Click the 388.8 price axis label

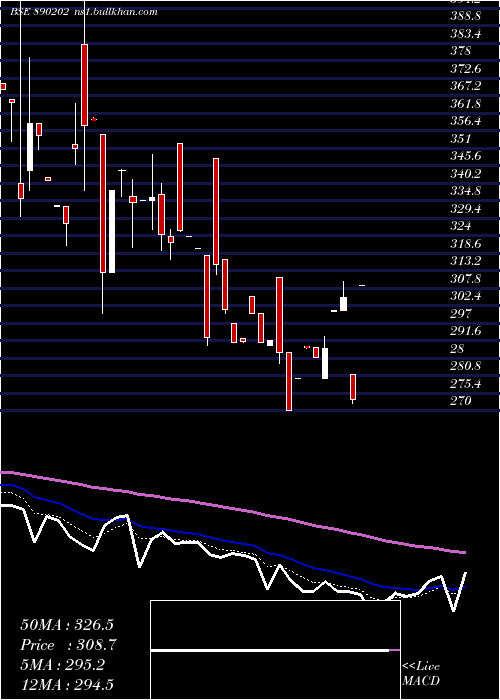(x=467, y=16)
